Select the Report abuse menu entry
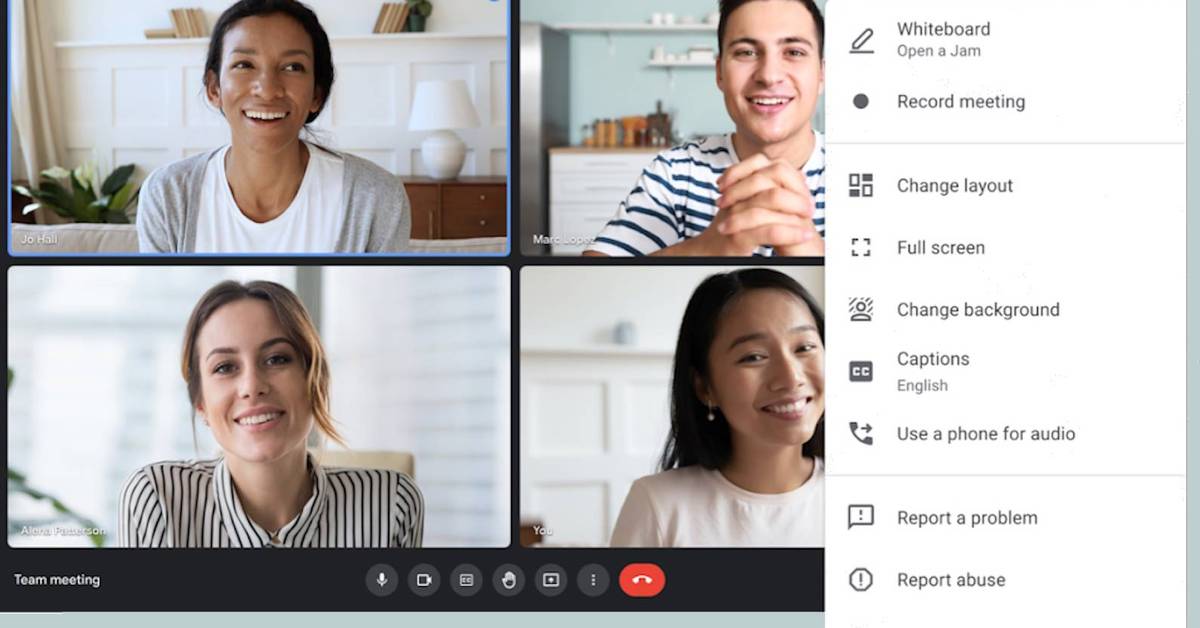The image size is (1200, 628). pos(950,579)
